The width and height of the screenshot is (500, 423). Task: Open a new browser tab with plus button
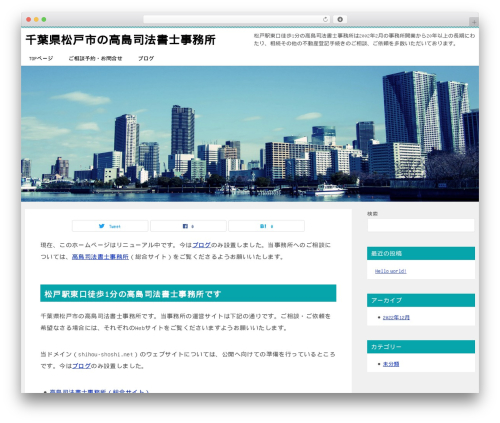(x=474, y=22)
